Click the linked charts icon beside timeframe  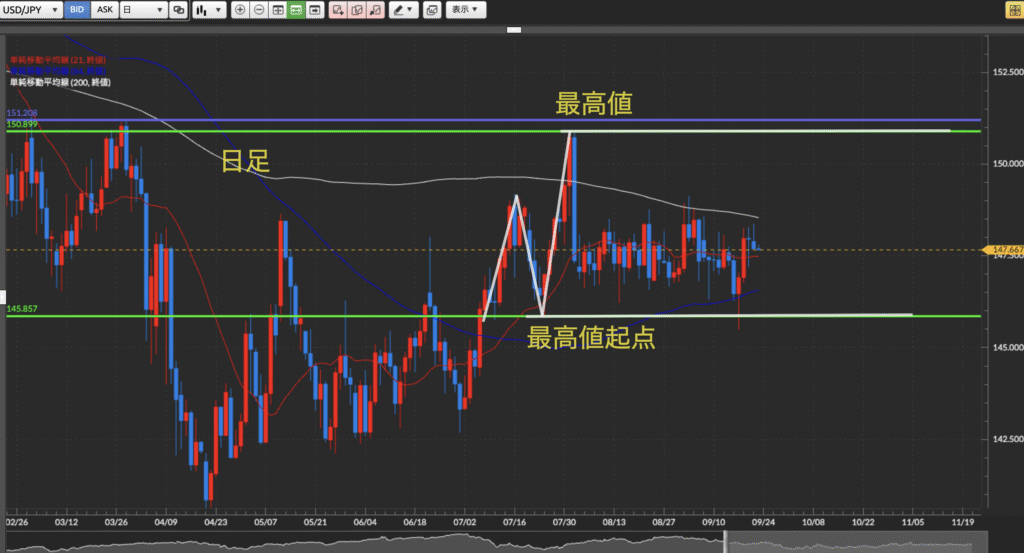[179, 10]
